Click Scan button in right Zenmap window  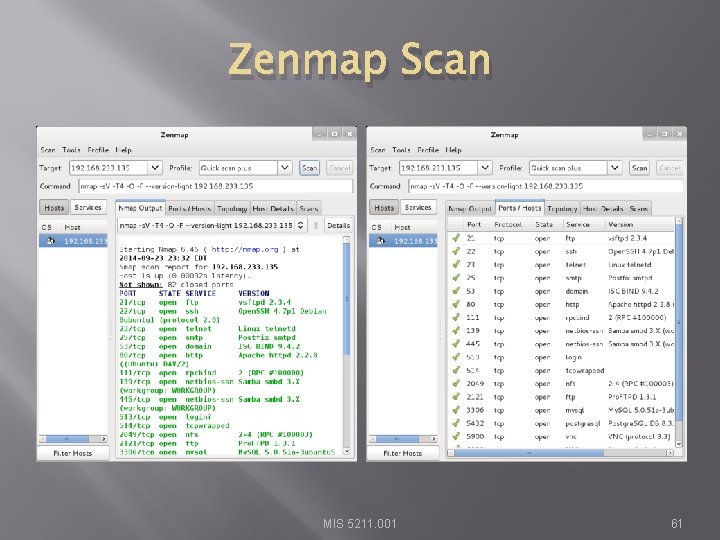(x=639, y=168)
